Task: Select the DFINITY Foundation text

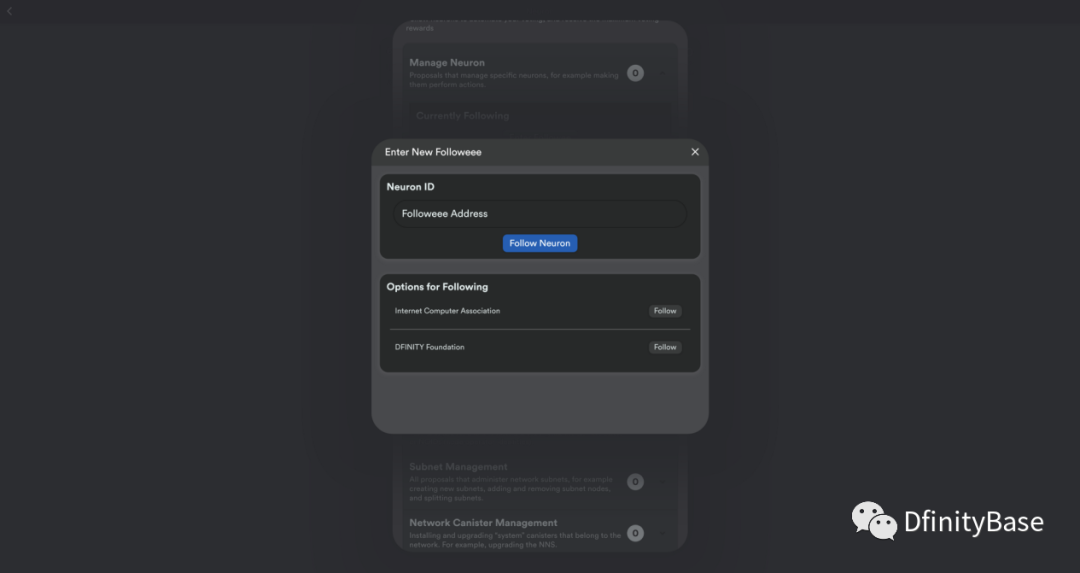Action: (429, 347)
